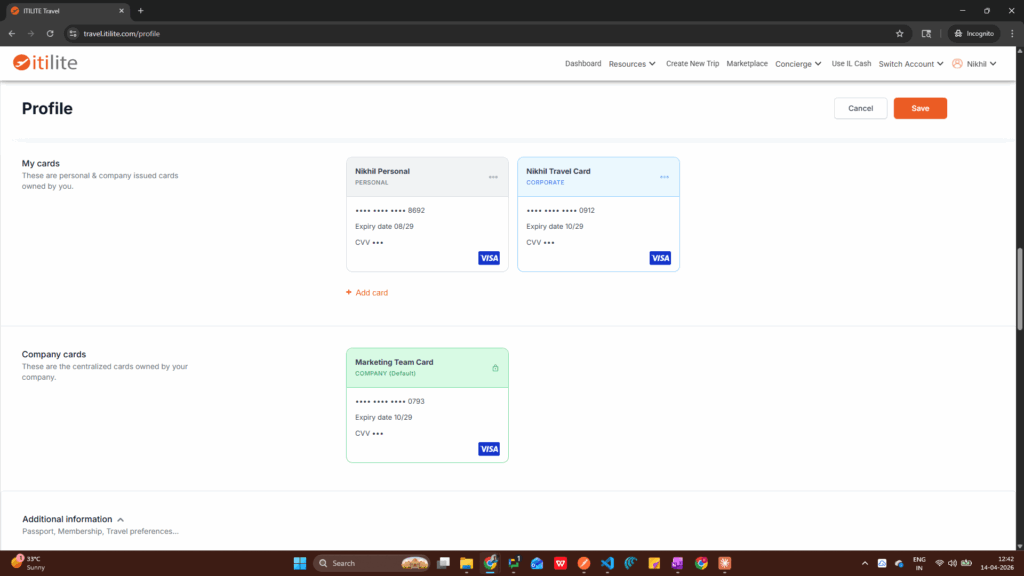Click lock icon on Marketing Team Card

[x=495, y=368]
